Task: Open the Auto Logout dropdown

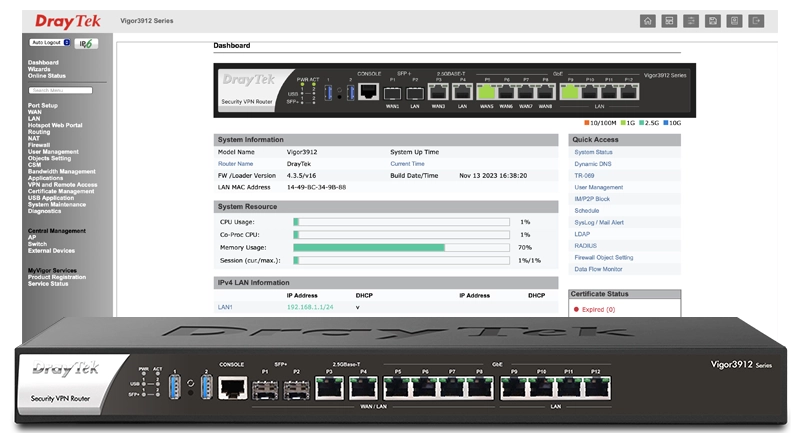Action: click(50, 43)
